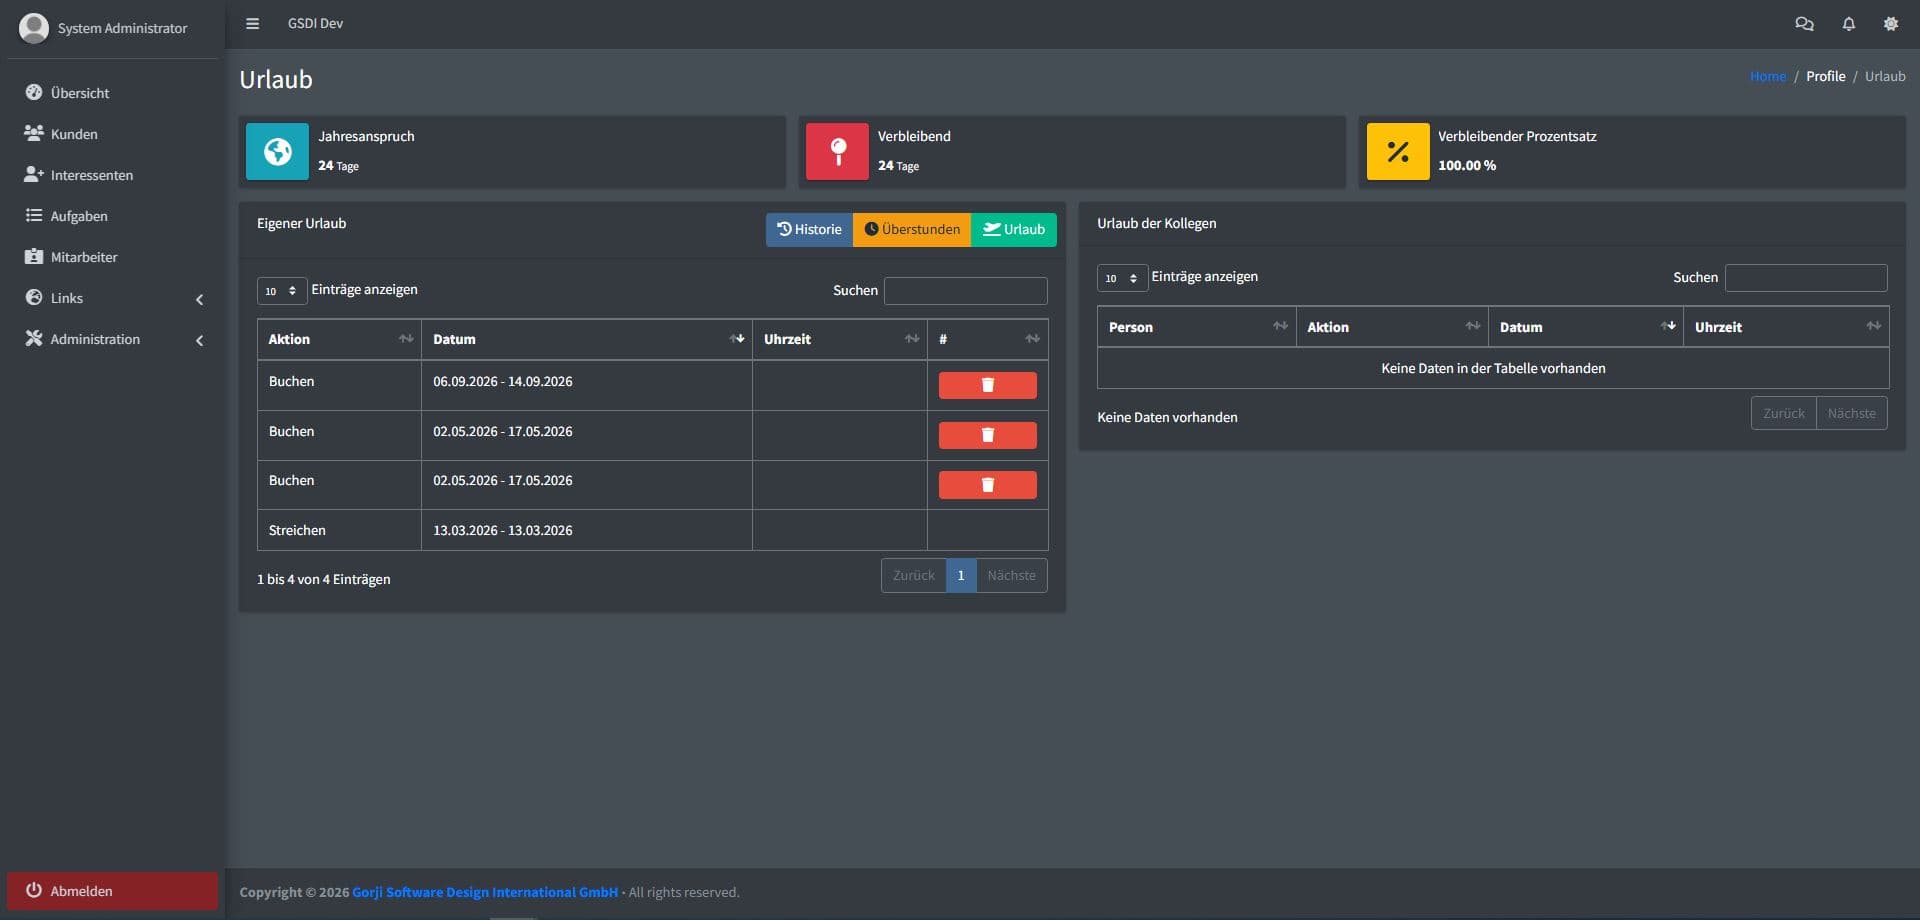Follow the Home breadcrumb link

1767,76
